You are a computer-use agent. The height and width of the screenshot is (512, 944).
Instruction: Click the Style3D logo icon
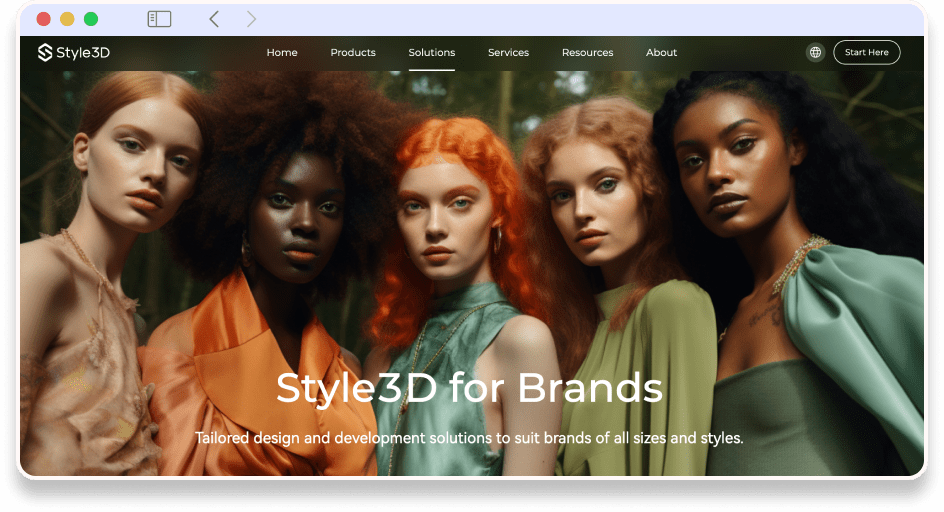[45, 53]
